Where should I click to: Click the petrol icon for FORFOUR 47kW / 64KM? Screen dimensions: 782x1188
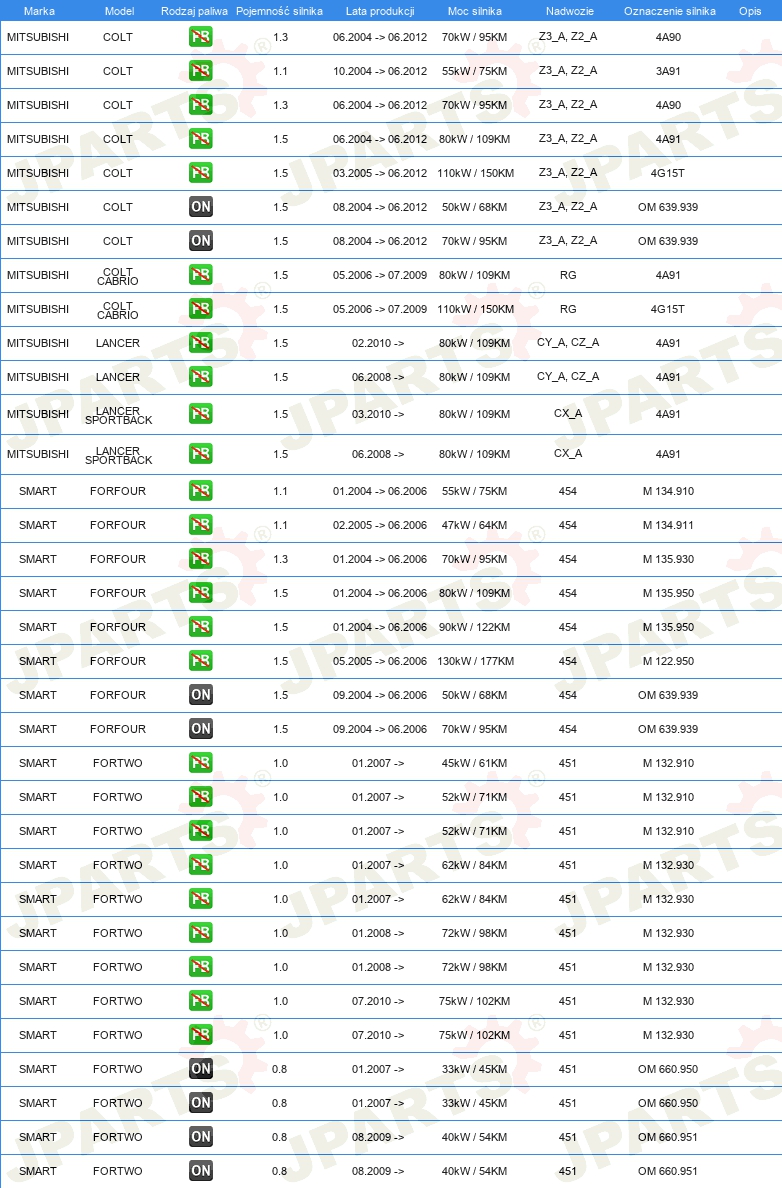[201, 525]
